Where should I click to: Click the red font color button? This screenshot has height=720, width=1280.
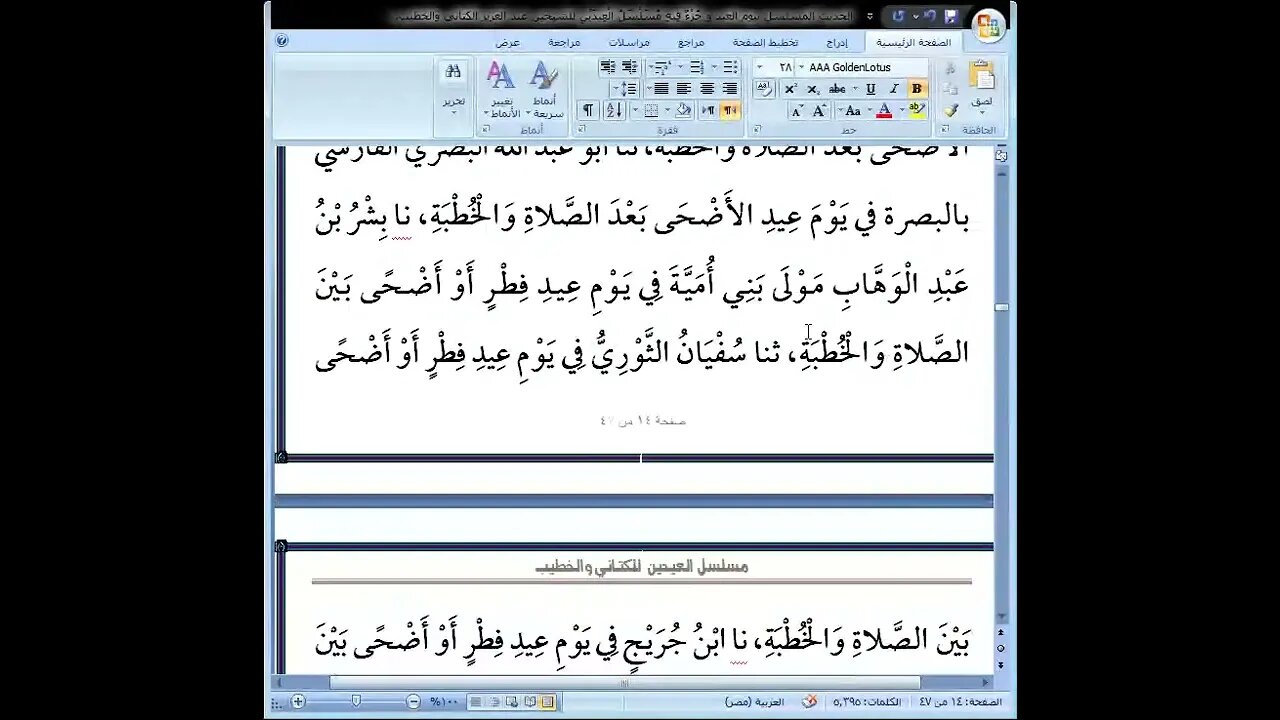pos(884,110)
